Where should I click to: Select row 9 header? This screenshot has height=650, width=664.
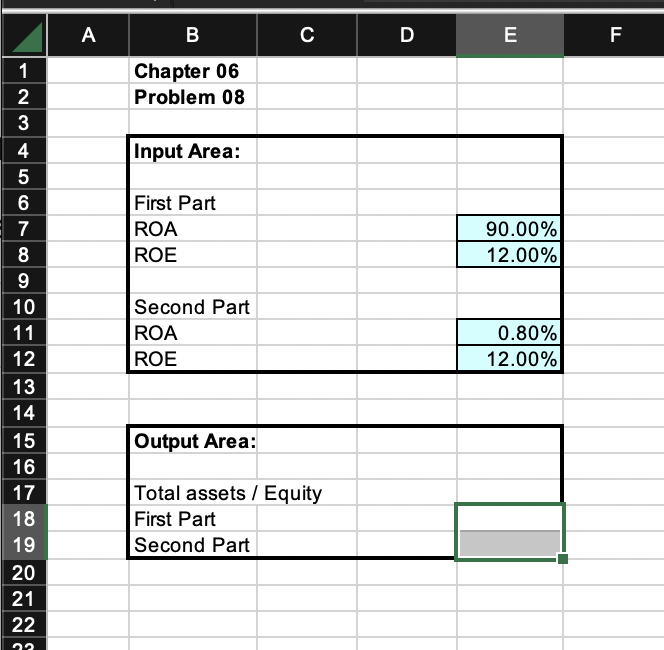[x=24, y=281]
